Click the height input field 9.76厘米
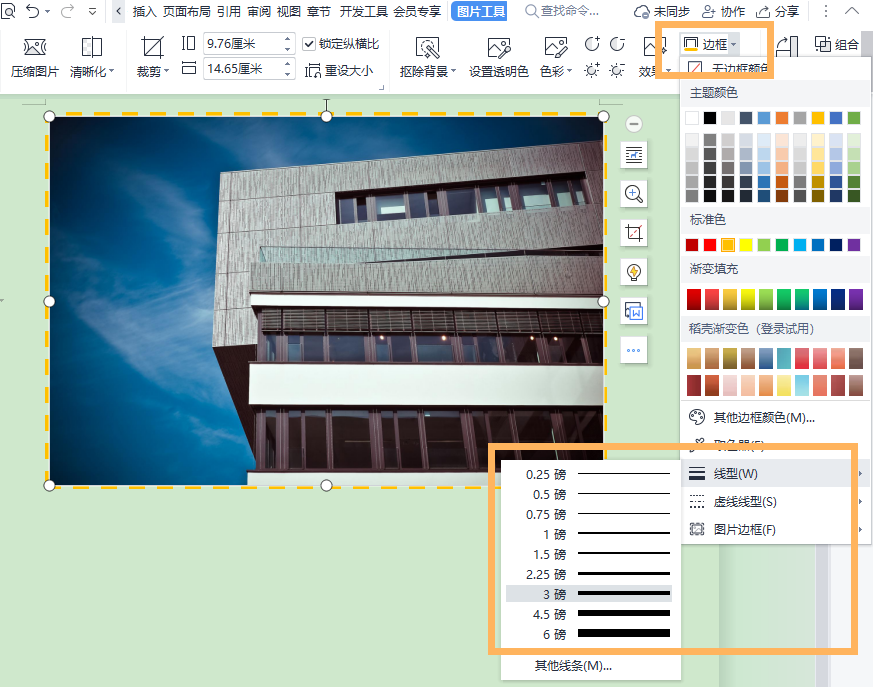 pyautogui.click(x=243, y=44)
